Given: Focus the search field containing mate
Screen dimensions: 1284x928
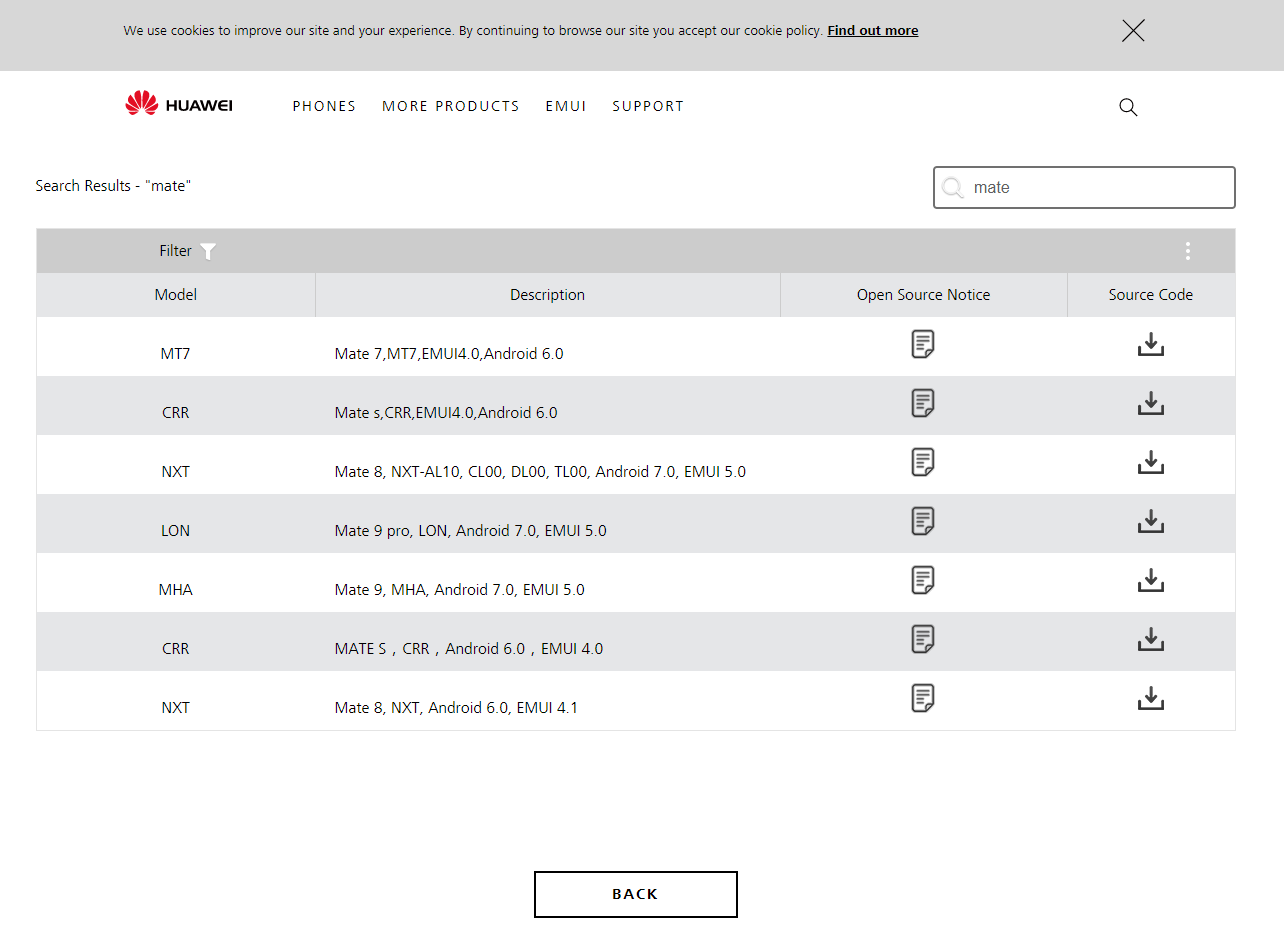Looking at the screenshot, I should click(1084, 187).
